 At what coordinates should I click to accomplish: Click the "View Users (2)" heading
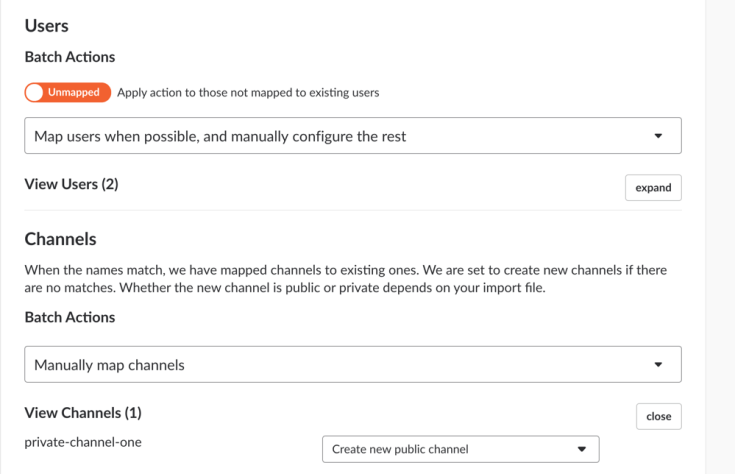tap(71, 184)
